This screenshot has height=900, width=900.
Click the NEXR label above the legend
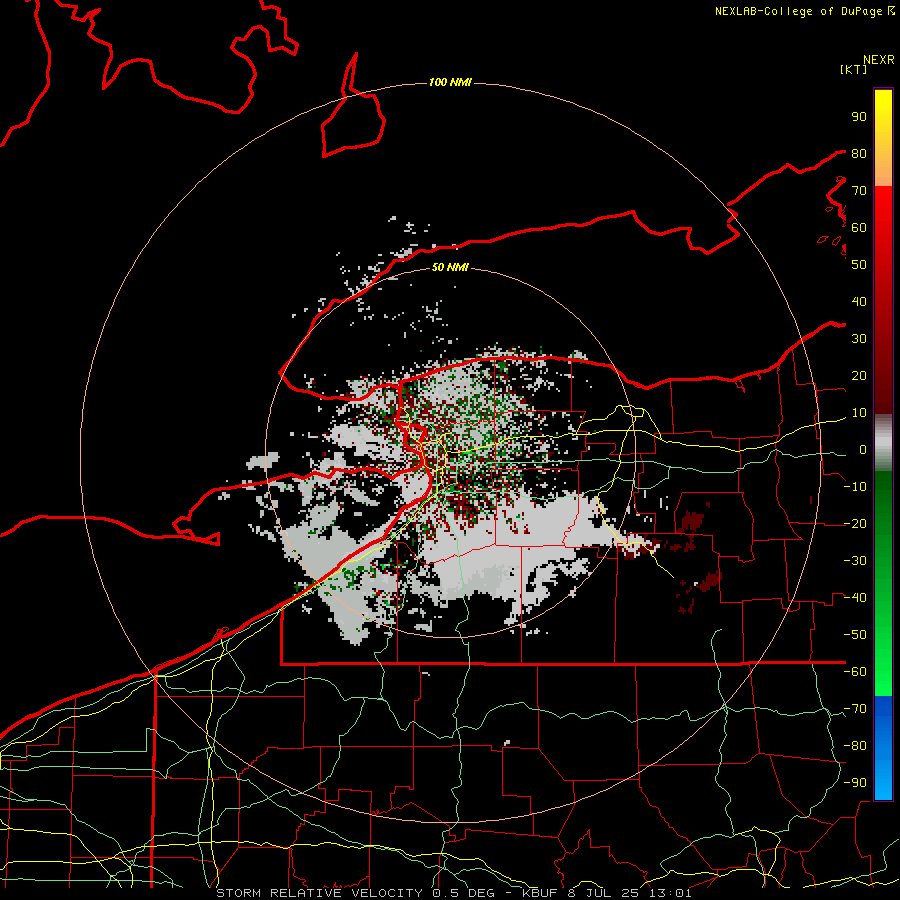pyautogui.click(x=879, y=60)
